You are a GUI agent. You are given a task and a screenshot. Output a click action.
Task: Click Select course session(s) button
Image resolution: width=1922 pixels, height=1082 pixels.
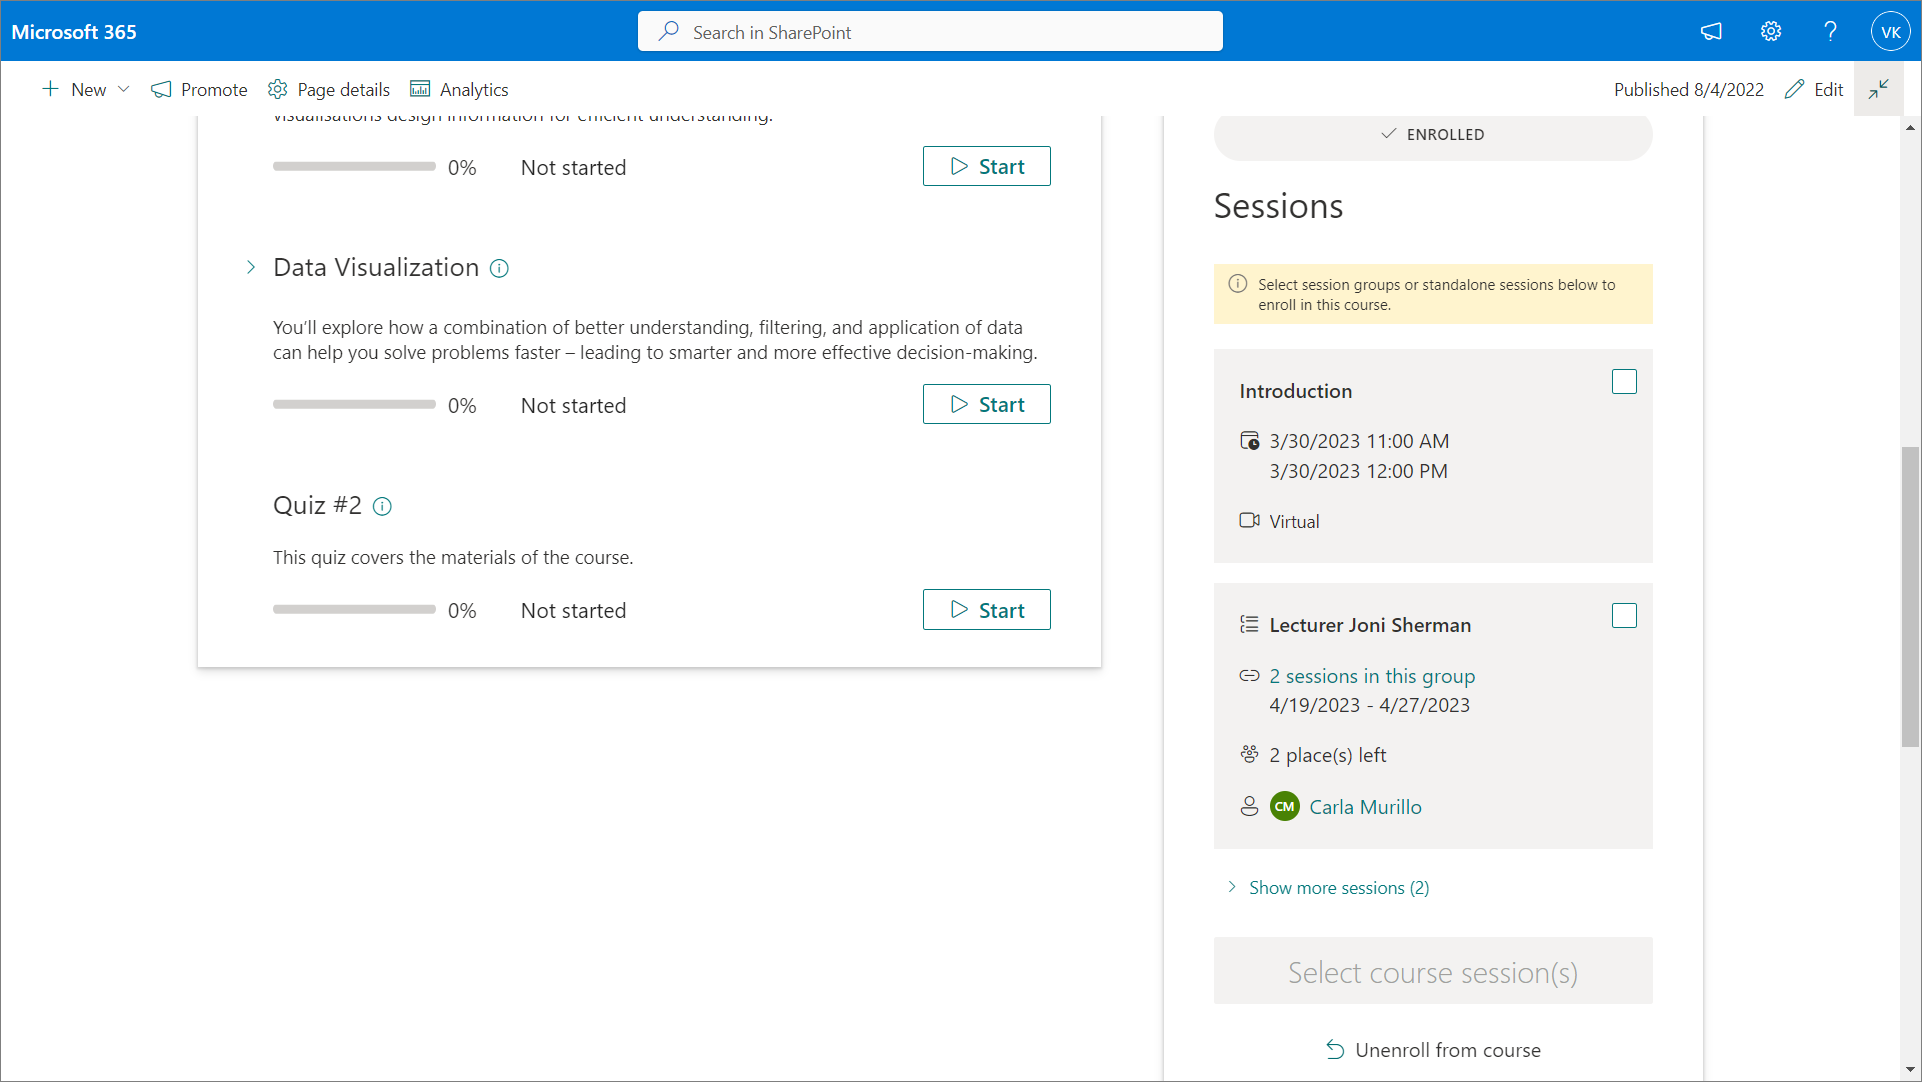point(1433,971)
